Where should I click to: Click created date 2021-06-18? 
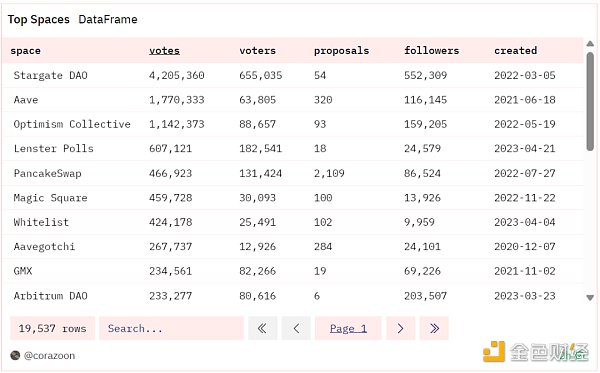click(x=525, y=100)
